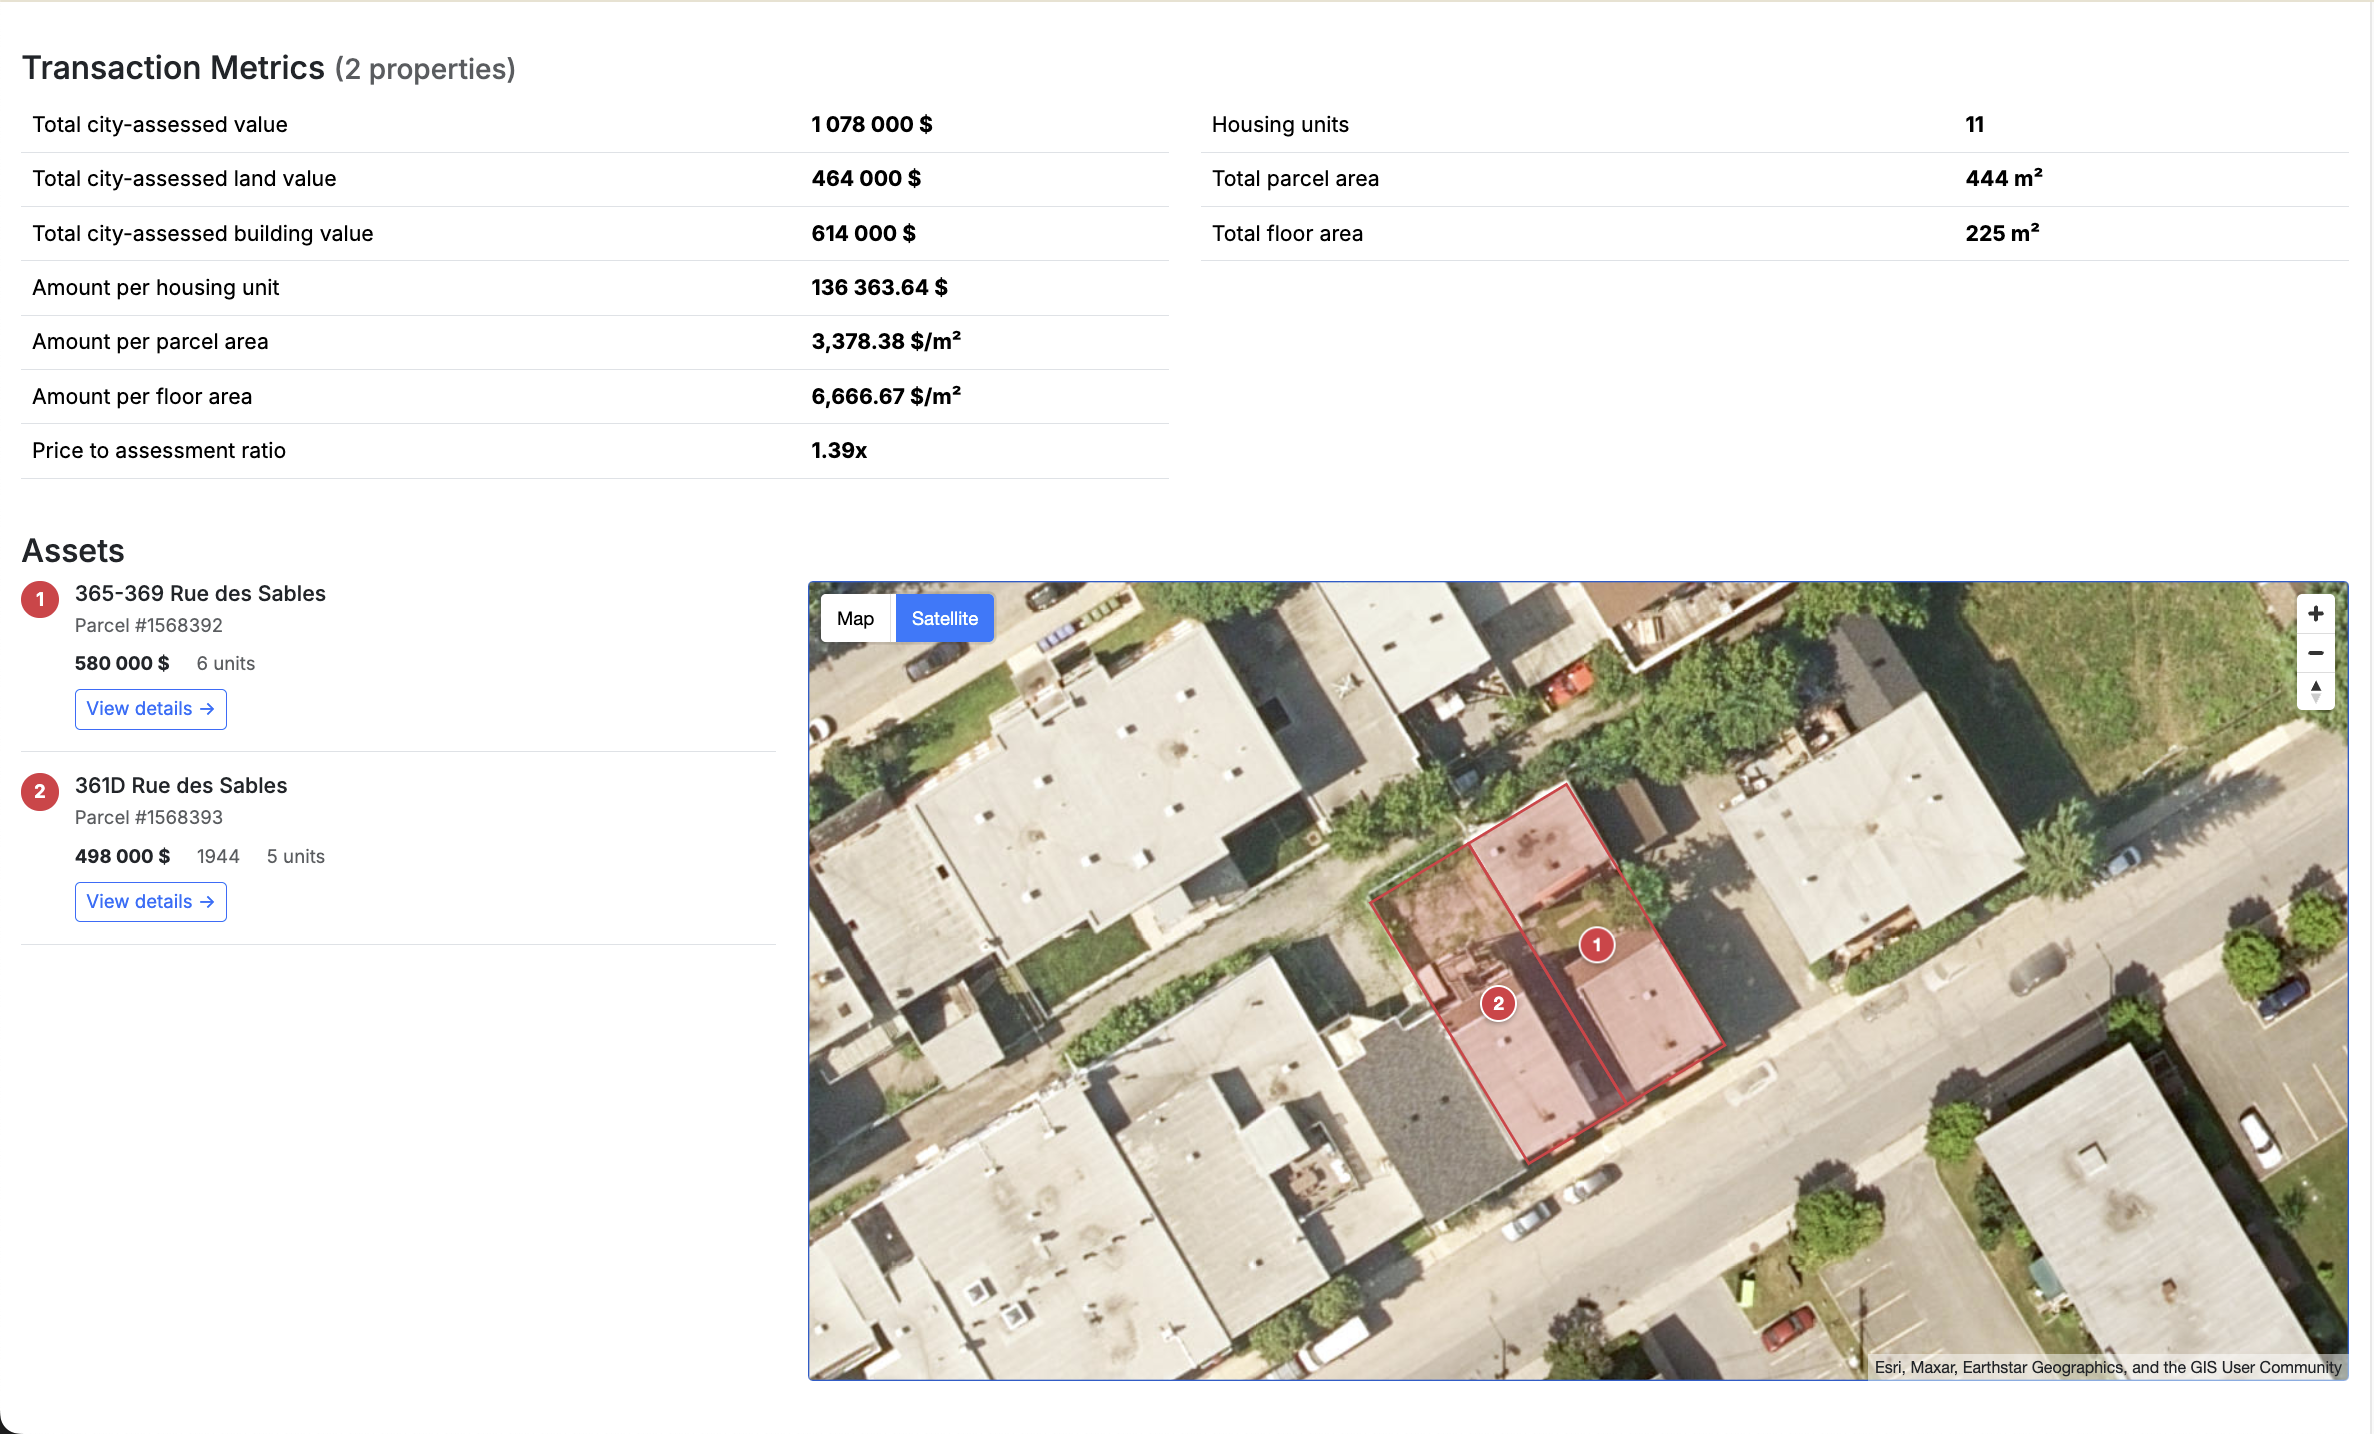Reset map bearing with compass icon
Viewport: 2374px width, 1434px height.
point(2315,691)
